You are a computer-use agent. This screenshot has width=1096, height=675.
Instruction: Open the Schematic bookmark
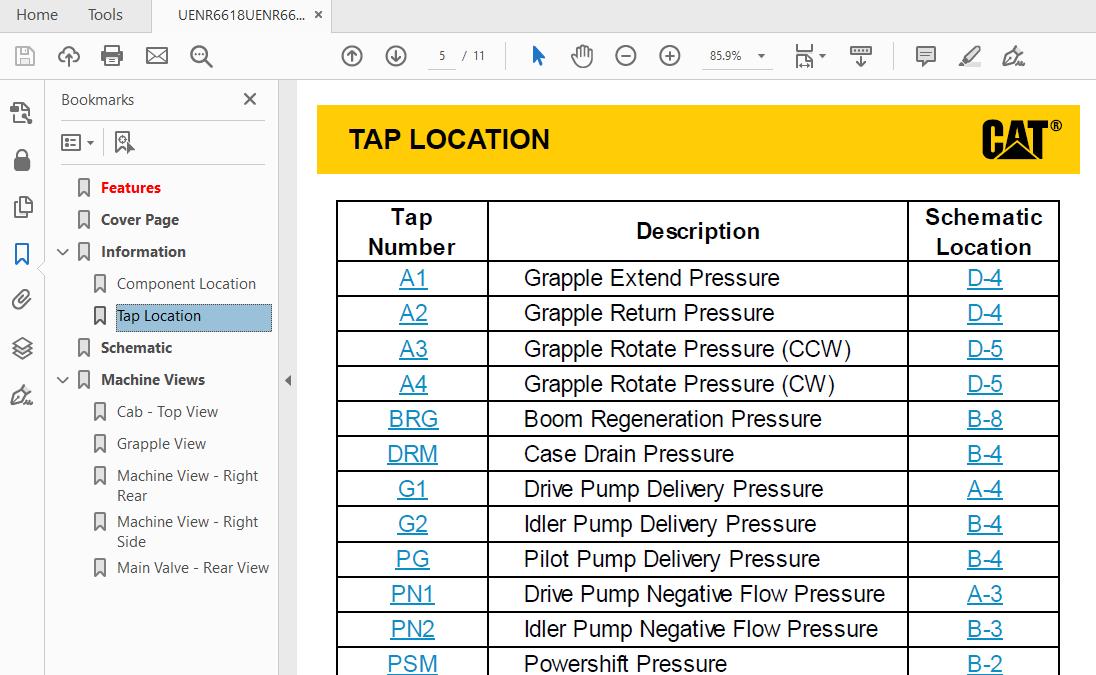(x=136, y=348)
